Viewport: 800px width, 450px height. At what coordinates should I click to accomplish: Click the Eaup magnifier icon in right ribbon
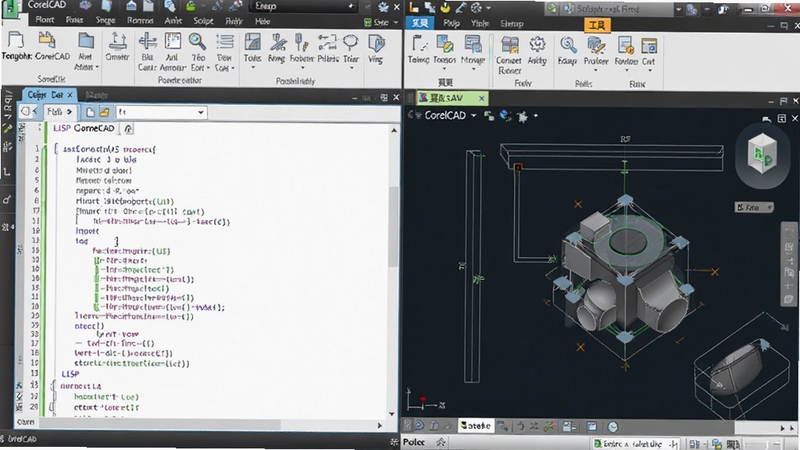(568, 45)
